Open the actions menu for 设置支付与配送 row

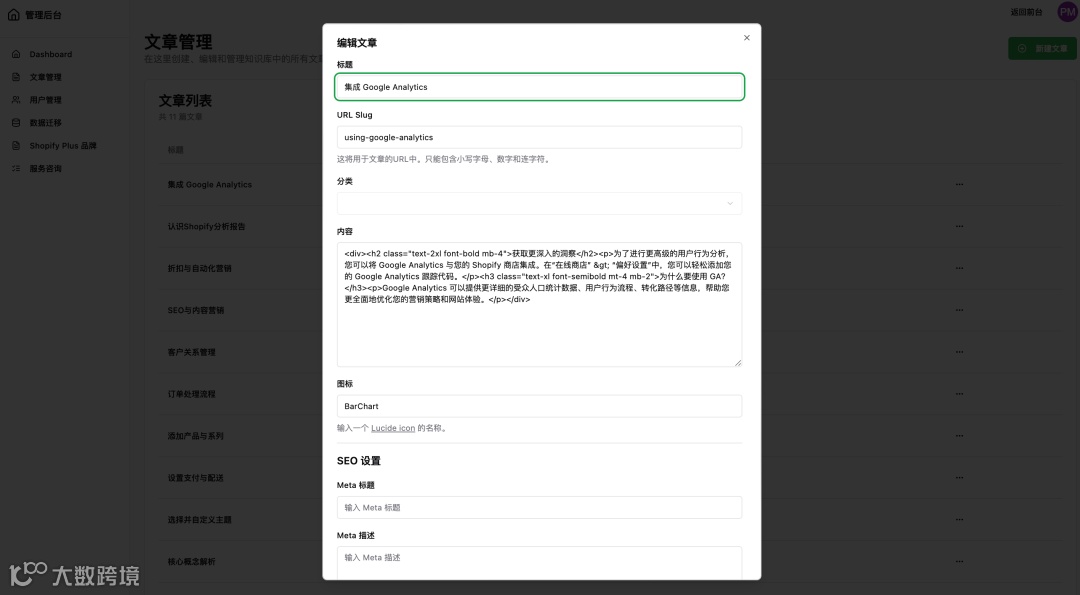[x=959, y=478]
